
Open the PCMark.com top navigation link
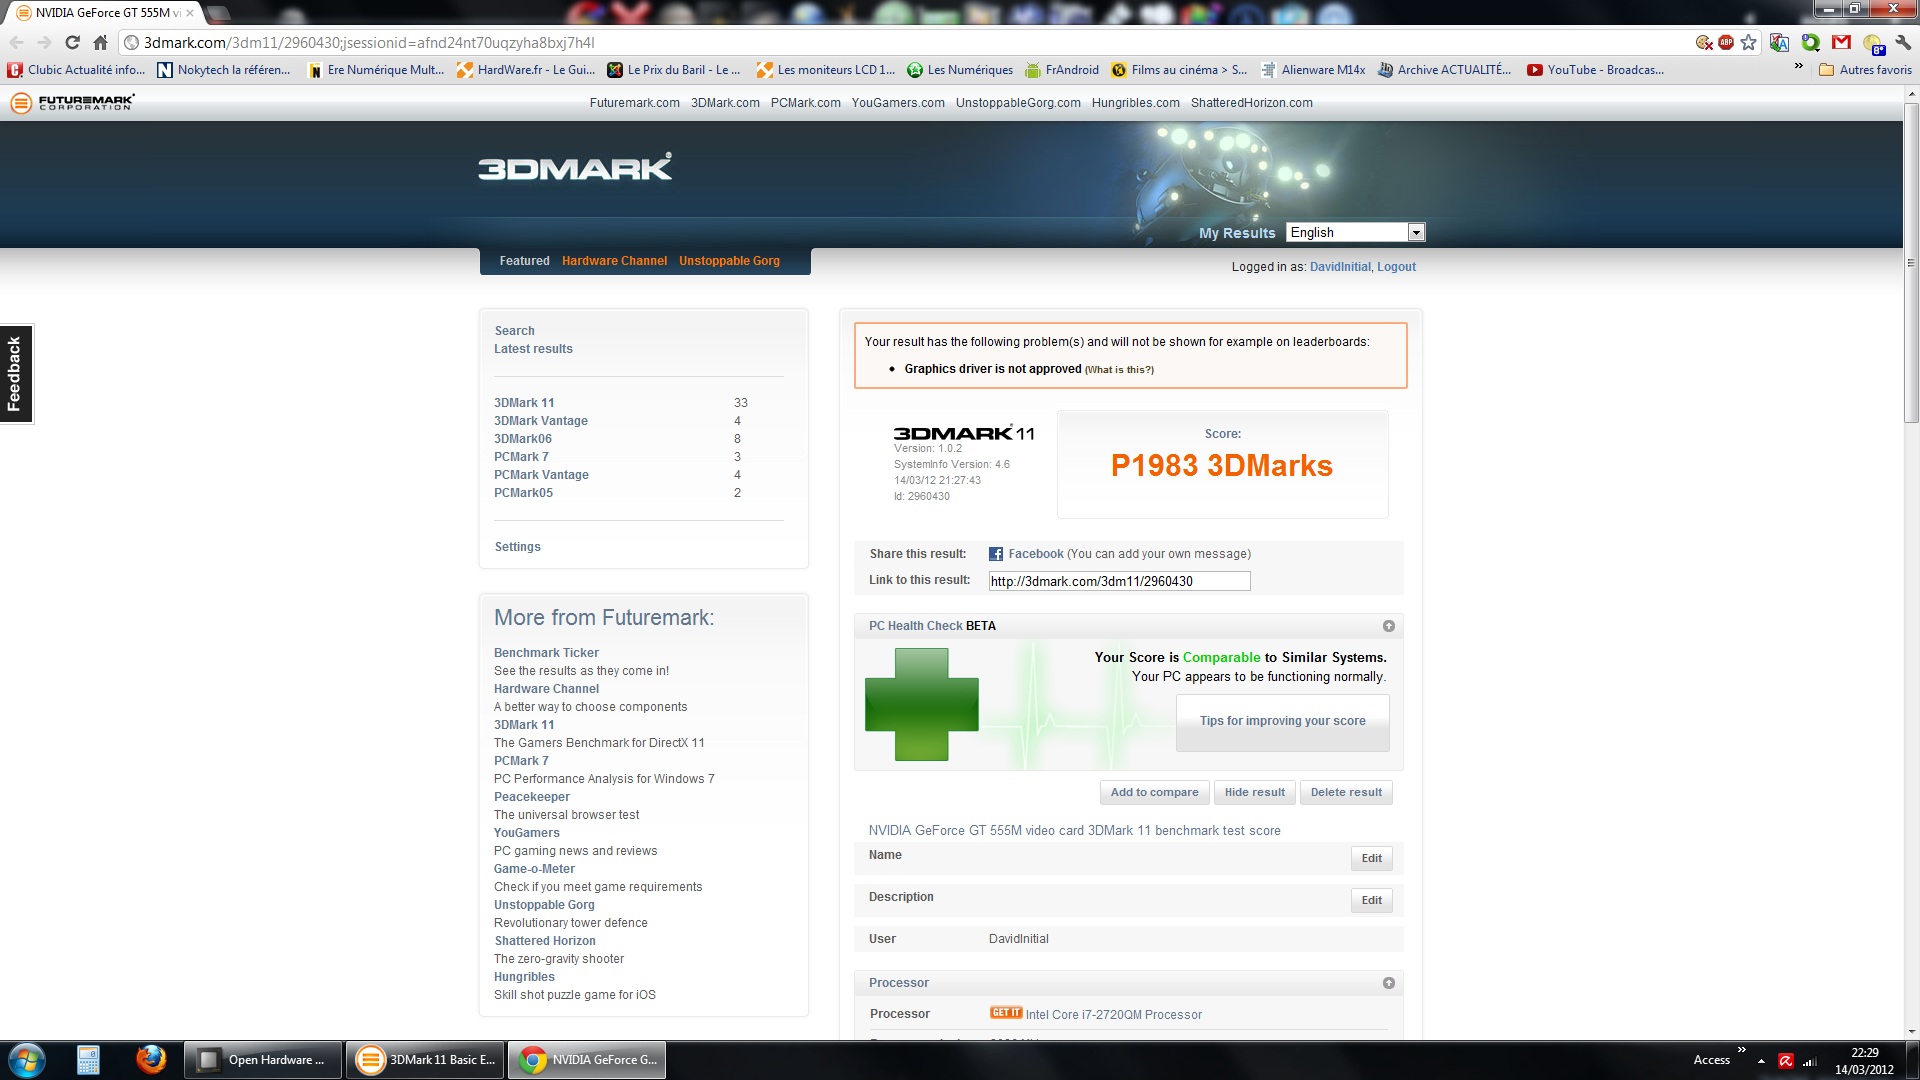point(805,103)
